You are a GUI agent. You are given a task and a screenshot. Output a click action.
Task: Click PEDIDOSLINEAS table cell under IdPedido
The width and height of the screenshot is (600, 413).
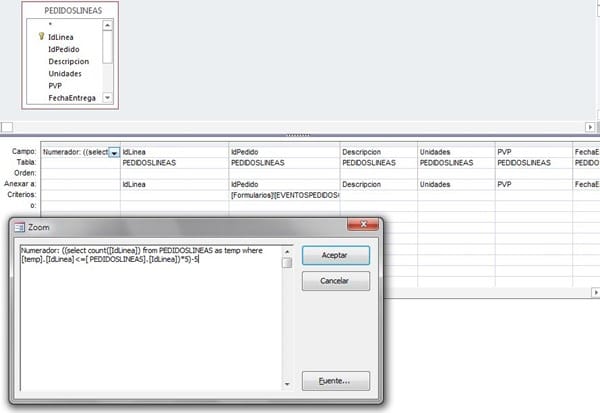[x=284, y=163]
